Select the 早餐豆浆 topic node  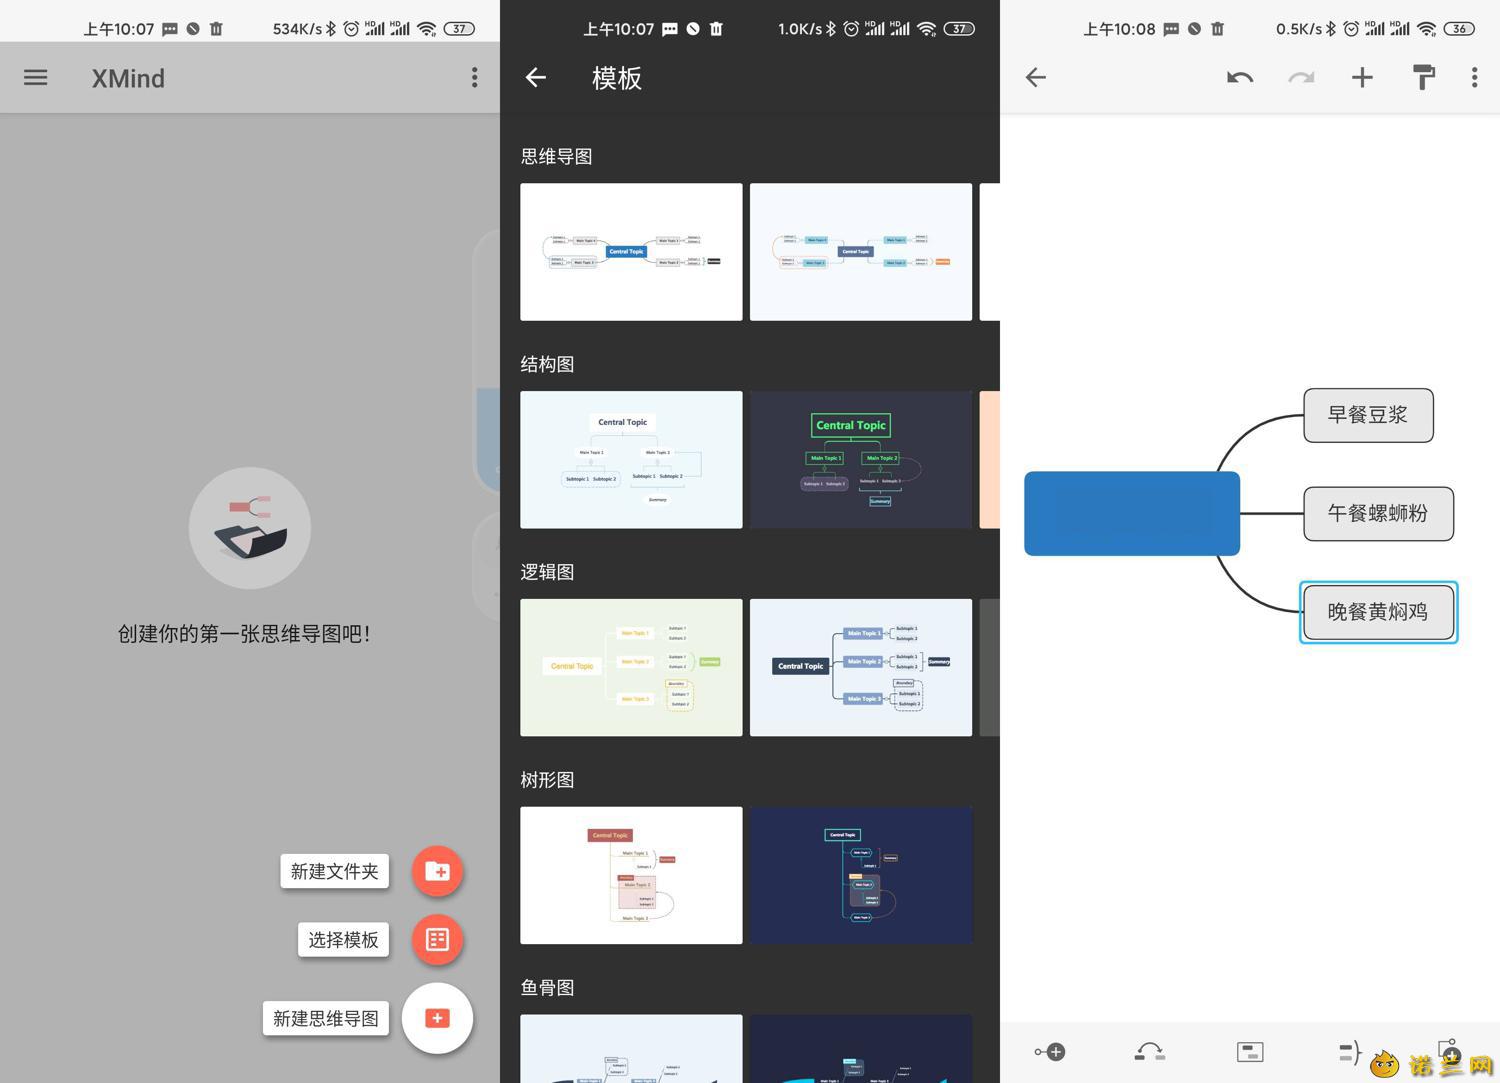pyautogui.click(x=1368, y=415)
